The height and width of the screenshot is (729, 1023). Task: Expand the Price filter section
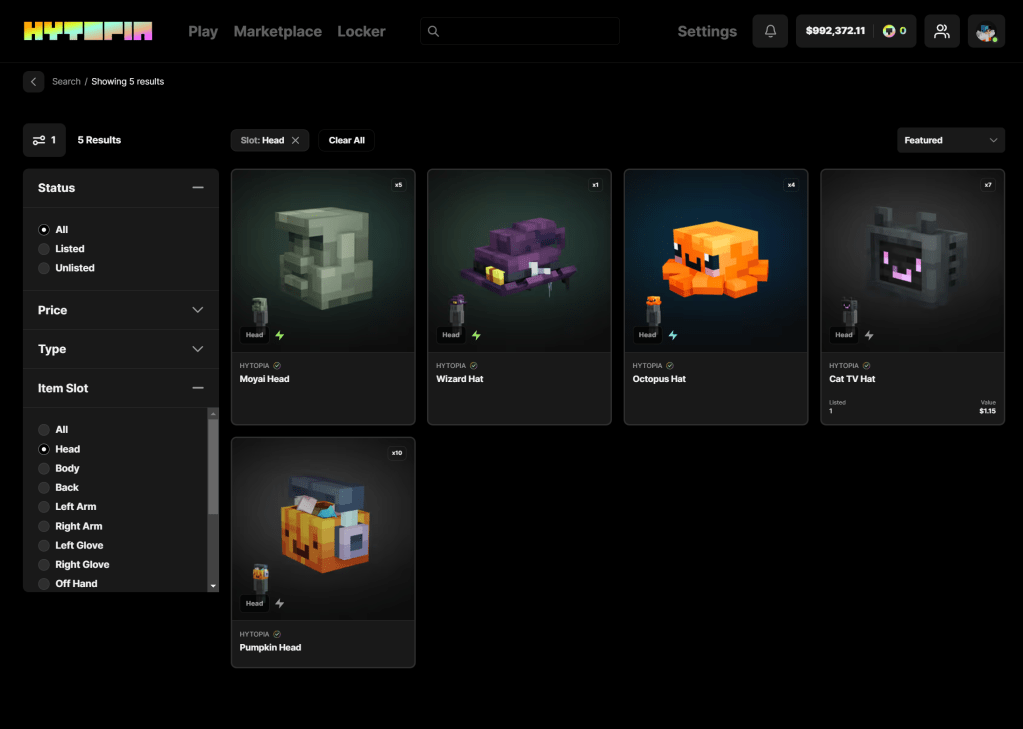click(x=120, y=310)
